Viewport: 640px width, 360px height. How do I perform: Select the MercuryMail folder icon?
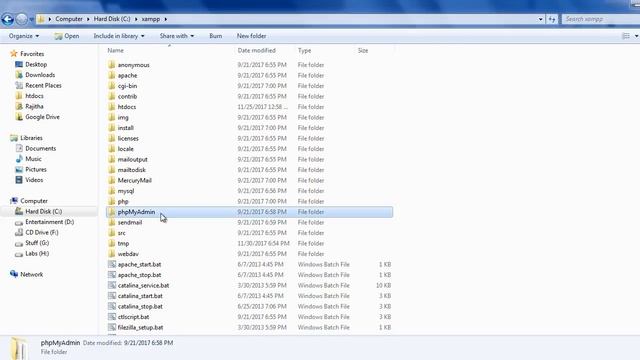tap(112, 180)
